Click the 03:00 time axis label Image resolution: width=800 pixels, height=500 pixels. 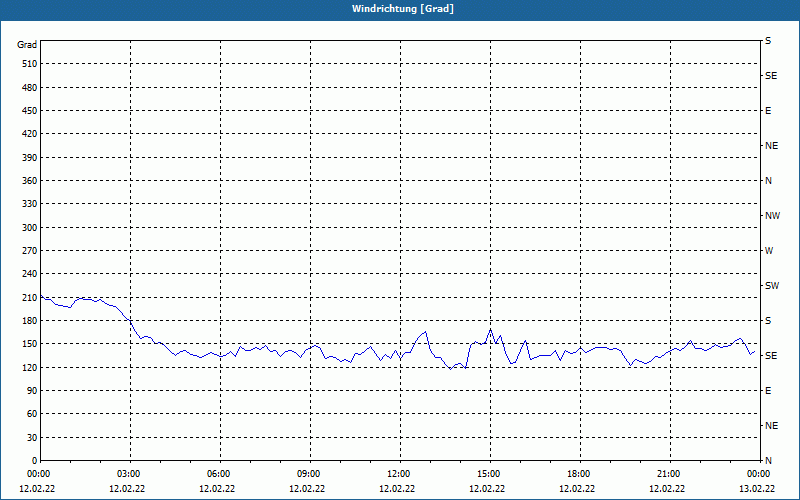(x=127, y=474)
